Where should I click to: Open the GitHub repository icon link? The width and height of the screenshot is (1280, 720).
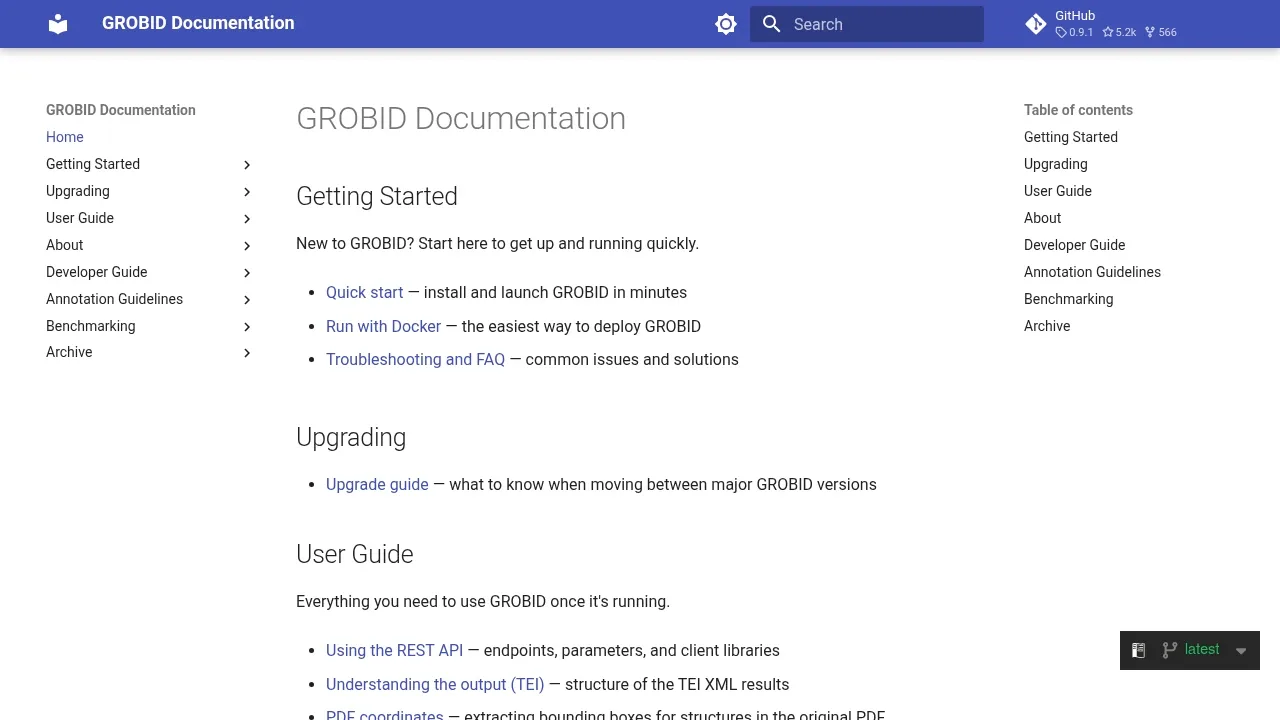[x=1036, y=24]
